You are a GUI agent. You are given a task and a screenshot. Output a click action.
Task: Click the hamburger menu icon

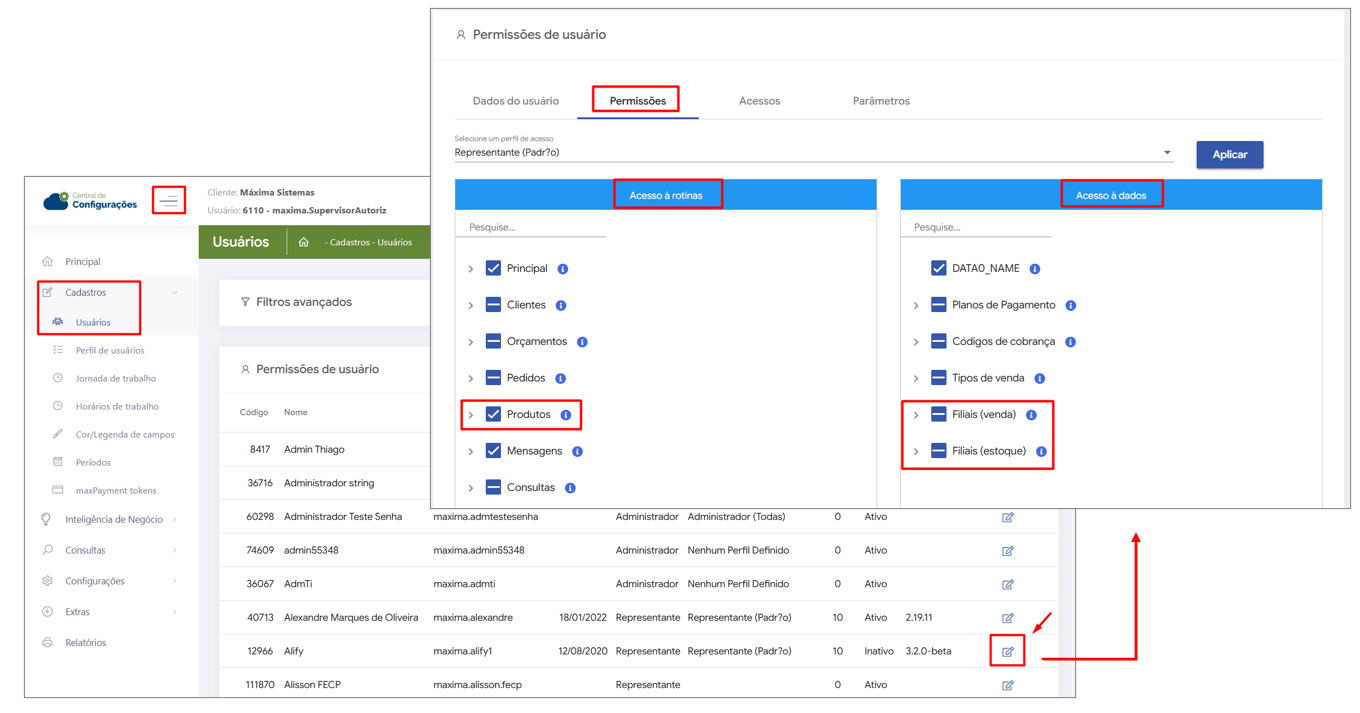pos(168,201)
